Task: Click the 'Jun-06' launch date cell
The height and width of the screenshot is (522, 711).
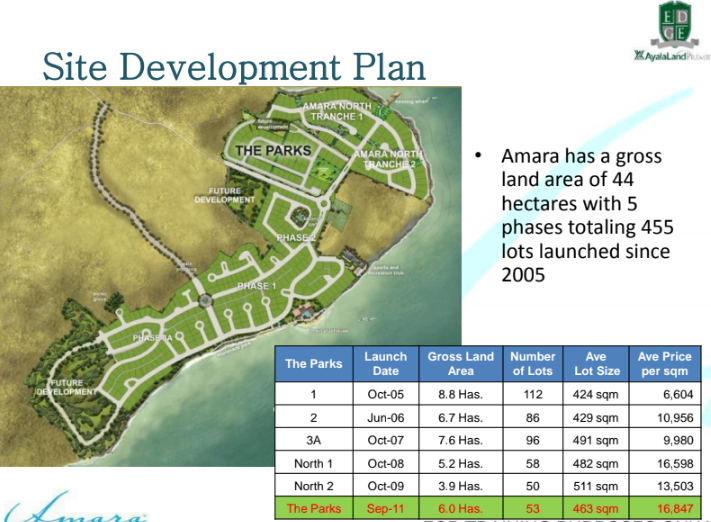Action: (x=386, y=417)
